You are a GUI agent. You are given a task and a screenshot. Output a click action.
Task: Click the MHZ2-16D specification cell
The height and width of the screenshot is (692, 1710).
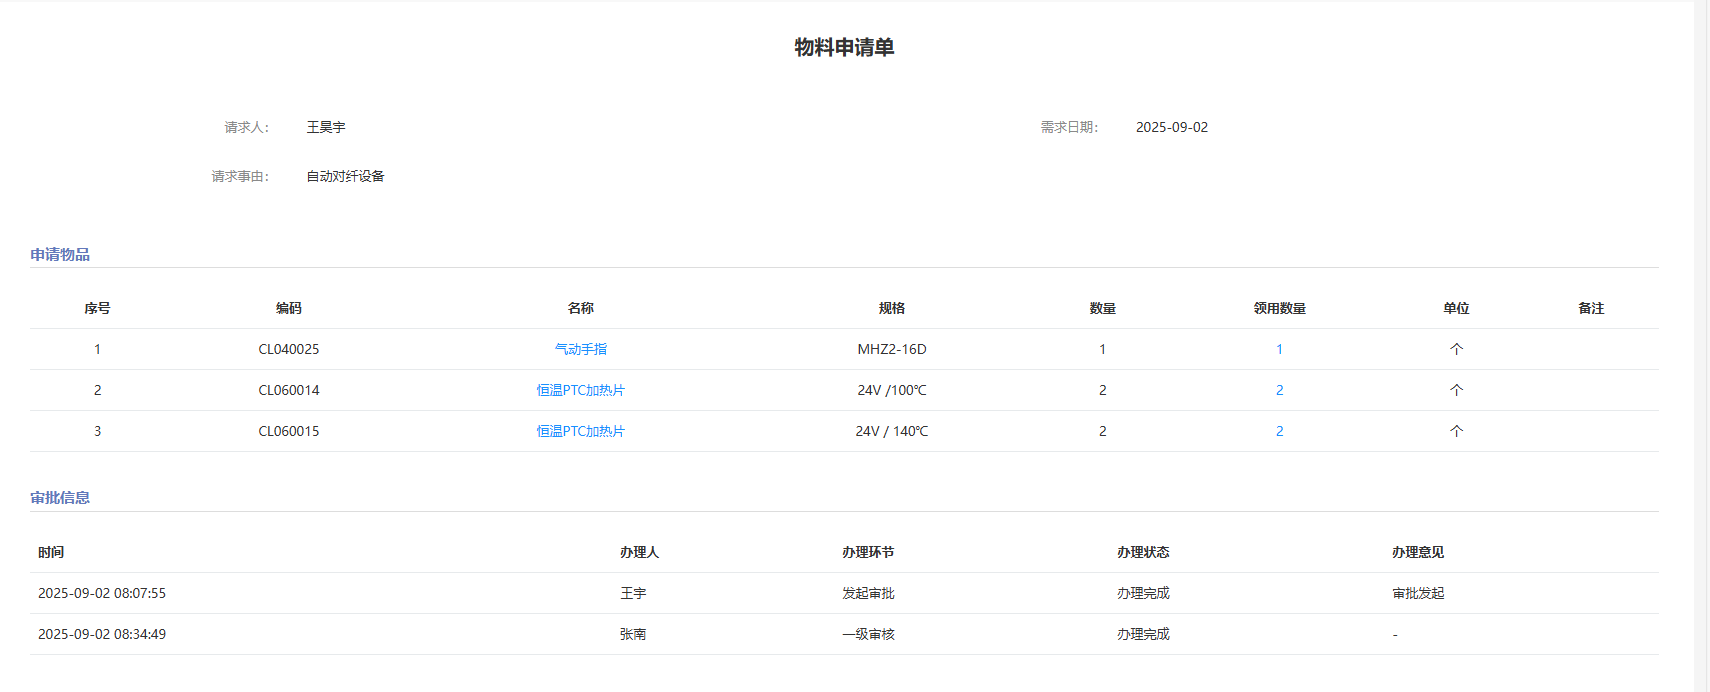pyautogui.click(x=891, y=349)
